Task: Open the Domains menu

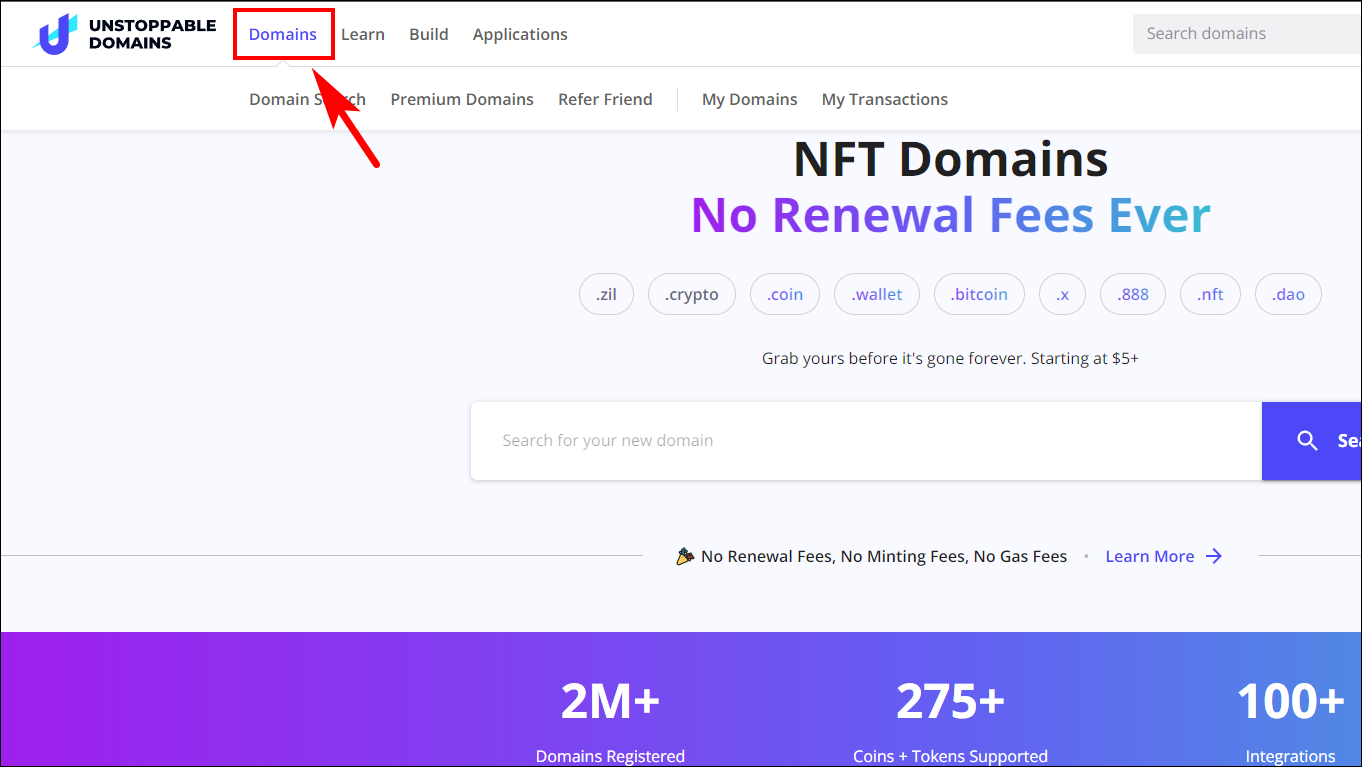Action: pos(283,34)
